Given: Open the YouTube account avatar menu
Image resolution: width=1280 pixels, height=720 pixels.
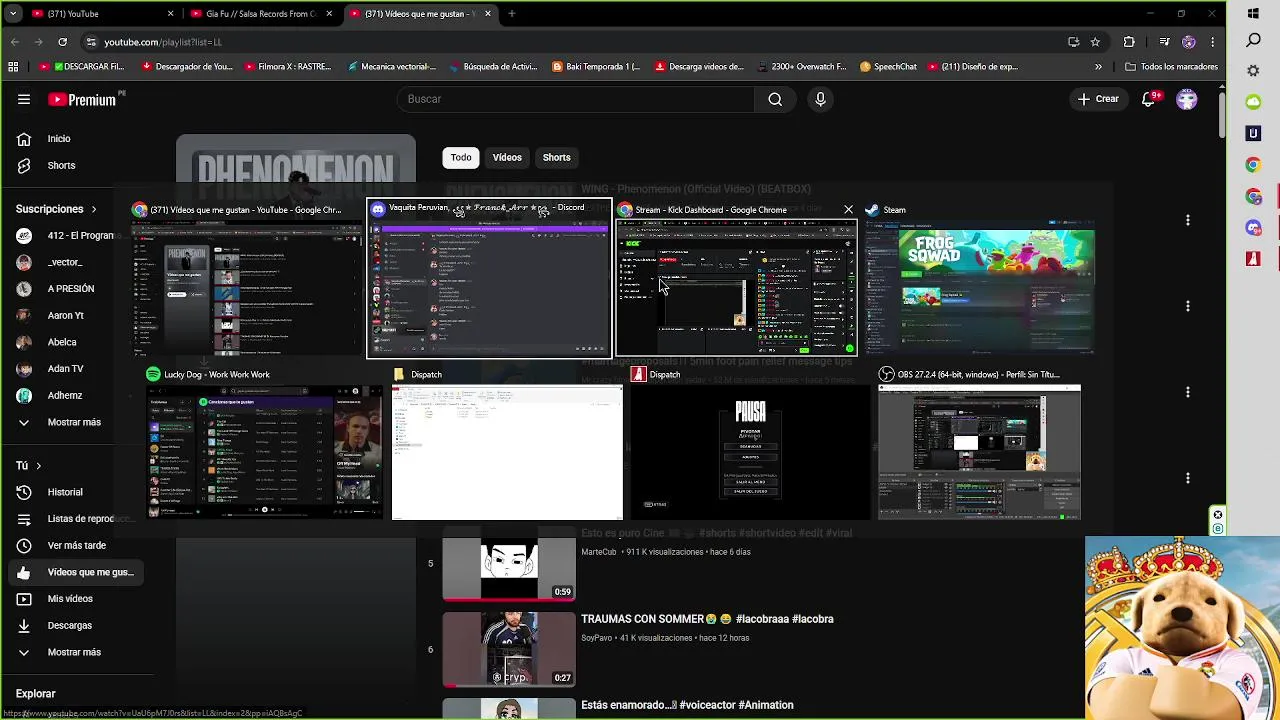Looking at the screenshot, I should (x=1187, y=99).
